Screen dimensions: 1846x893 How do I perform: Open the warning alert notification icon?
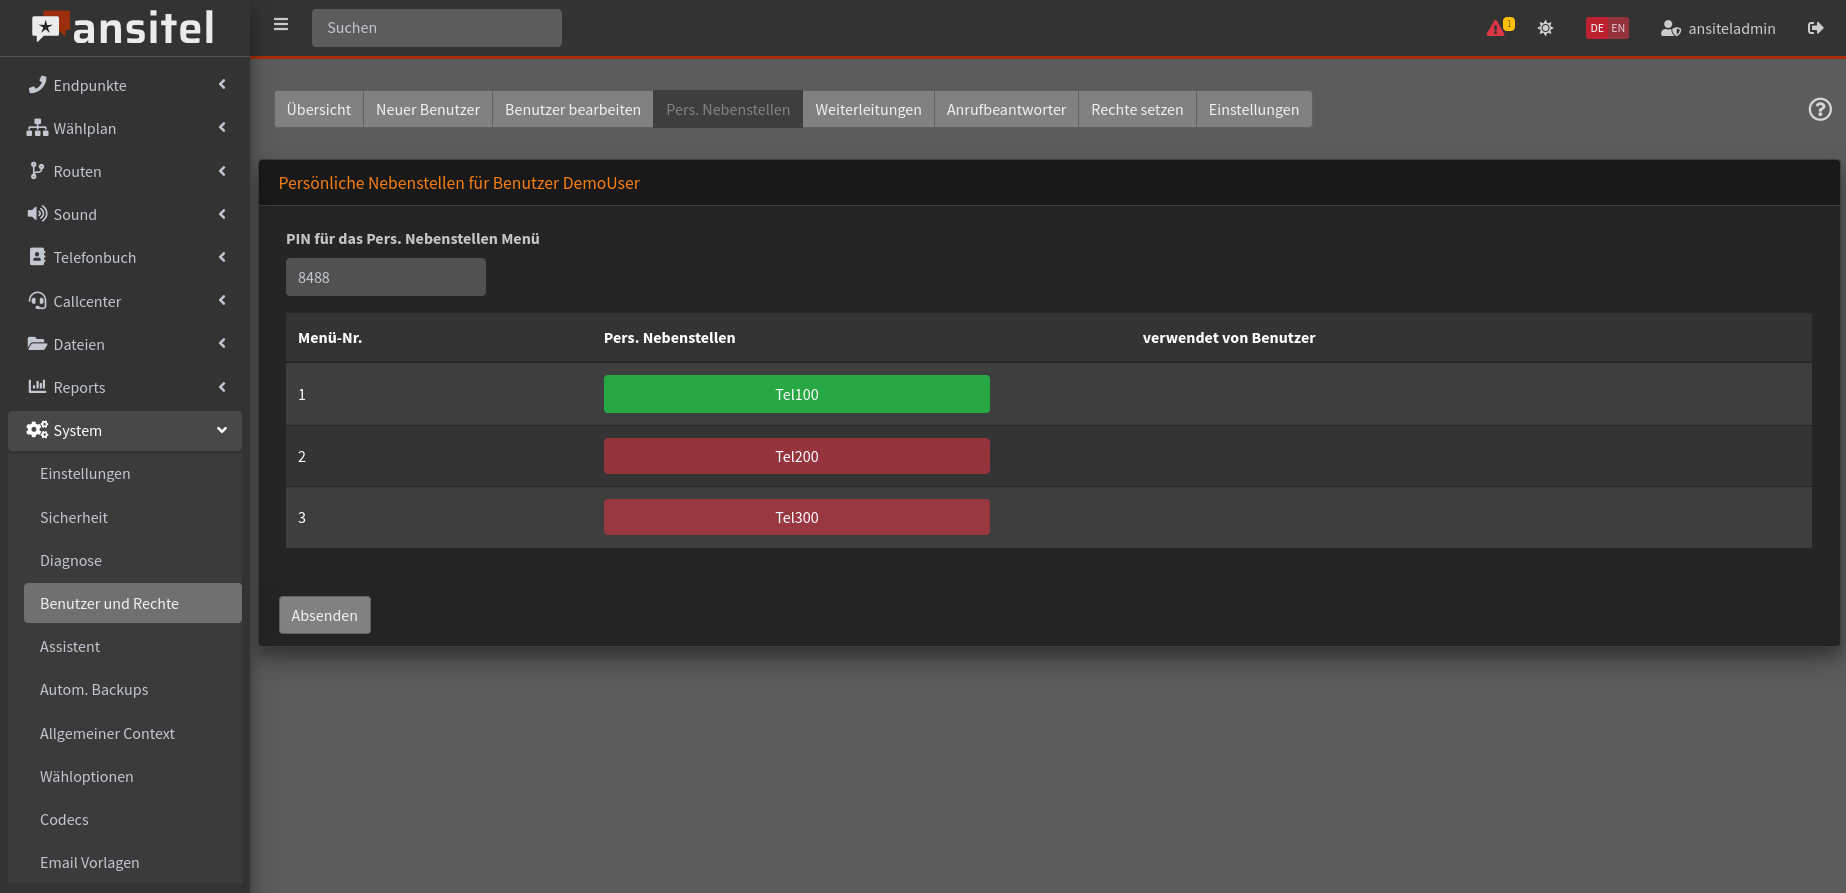(x=1497, y=28)
